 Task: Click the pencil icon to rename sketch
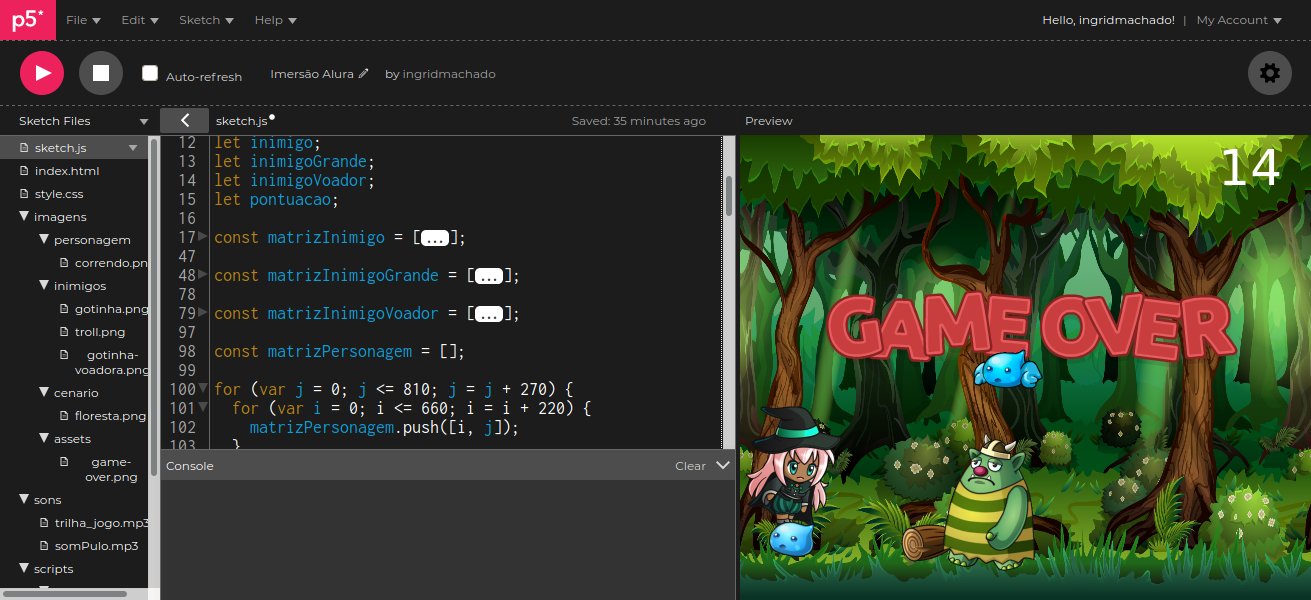(x=364, y=74)
